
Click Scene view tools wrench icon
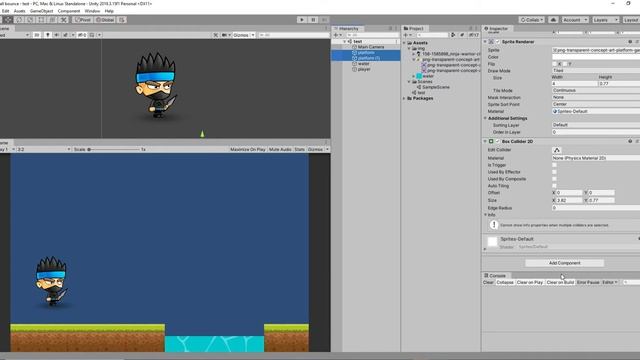click(216, 35)
